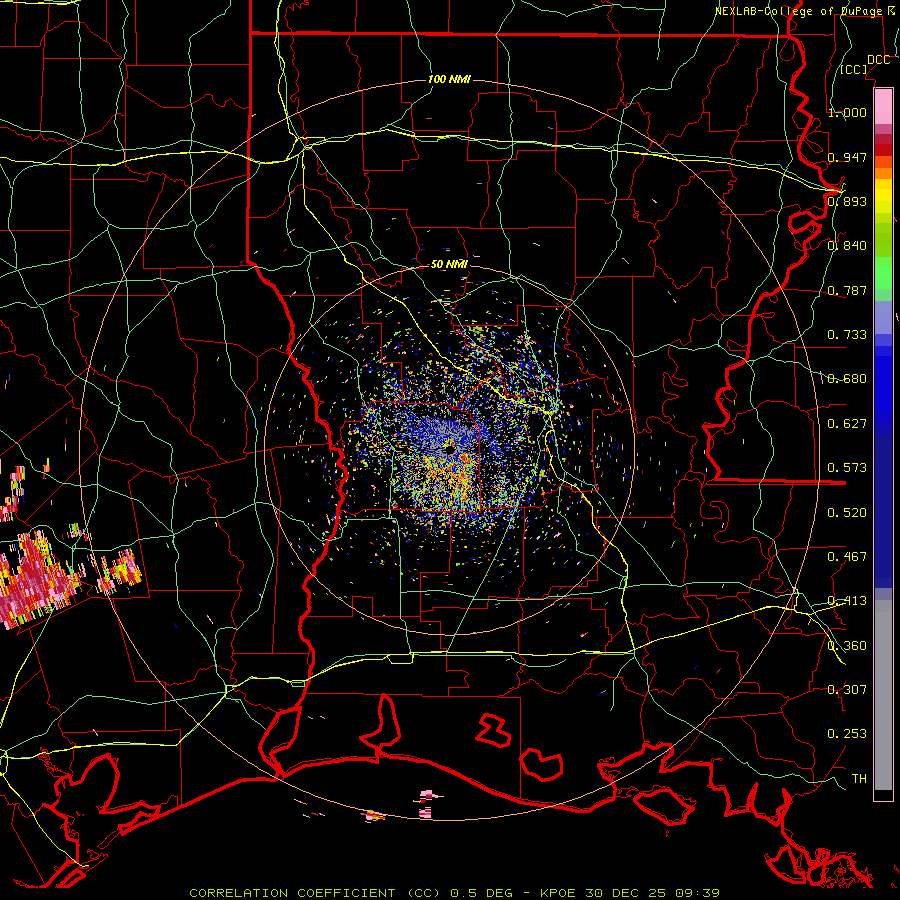Select the 0.467 scale value
Viewport: 900px width, 900px height.
coord(847,557)
